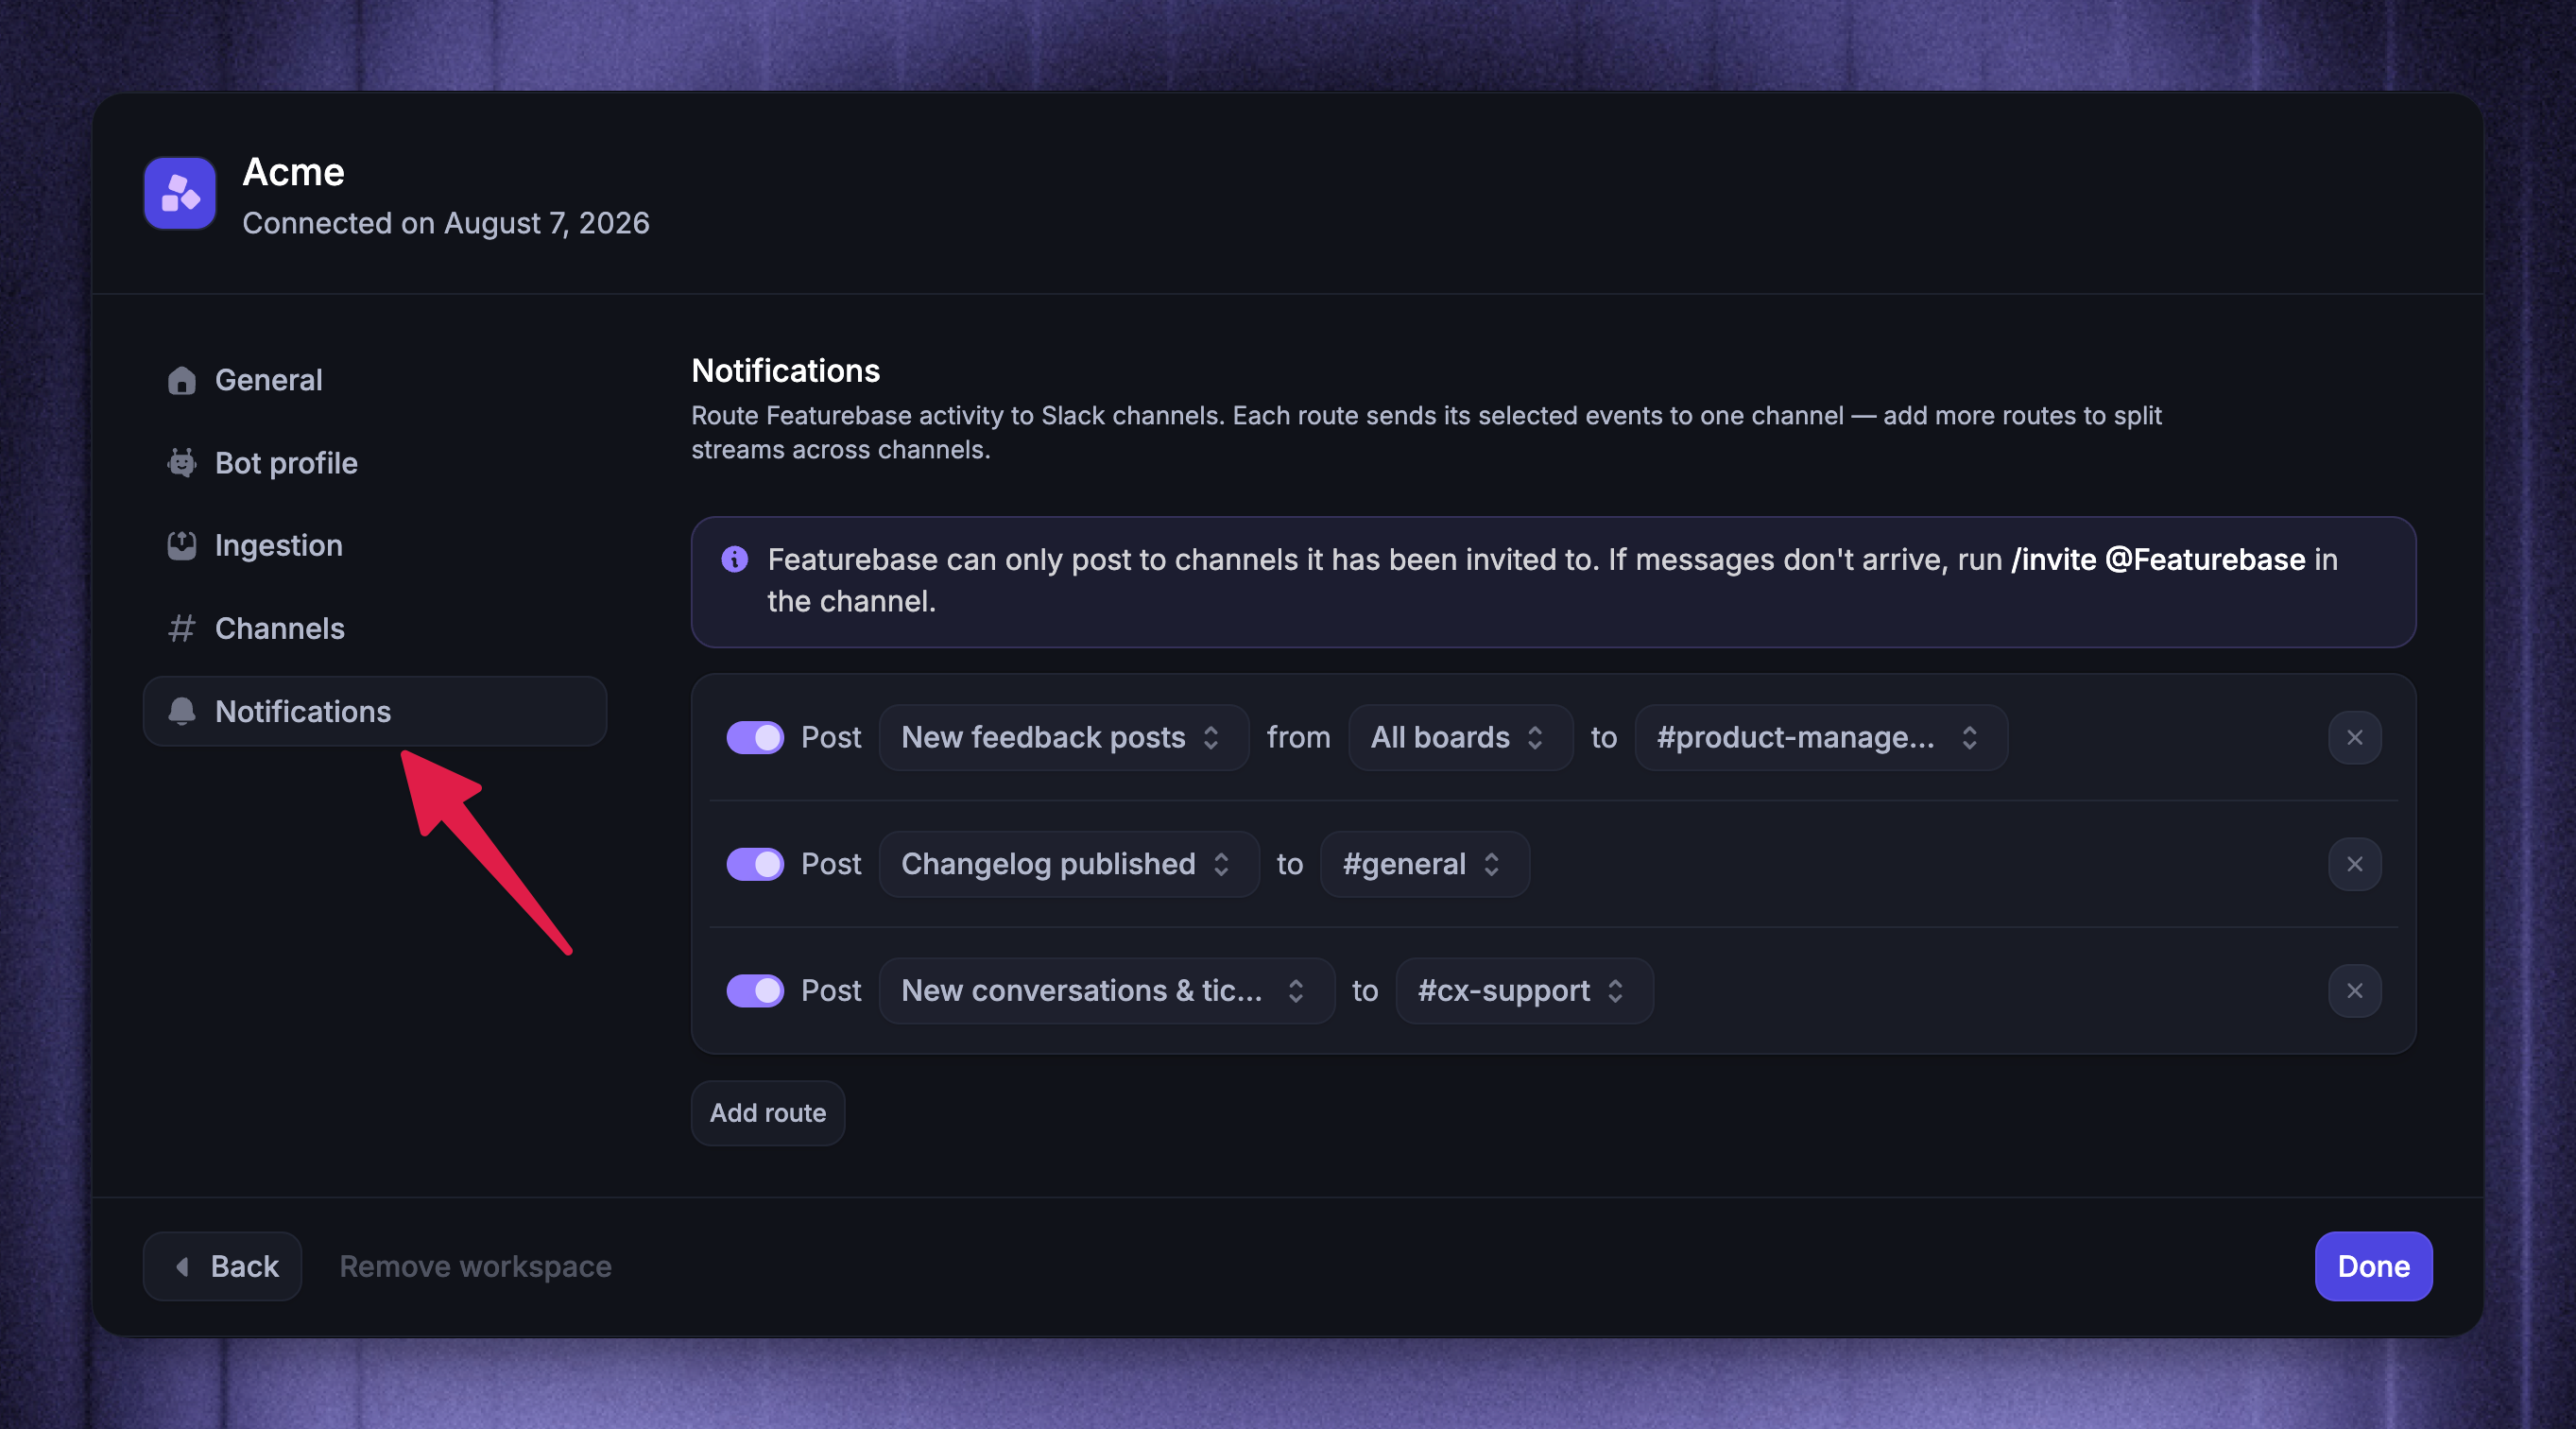Click the General home icon
Viewport: 2576px width, 1429px height.
click(x=181, y=380)
